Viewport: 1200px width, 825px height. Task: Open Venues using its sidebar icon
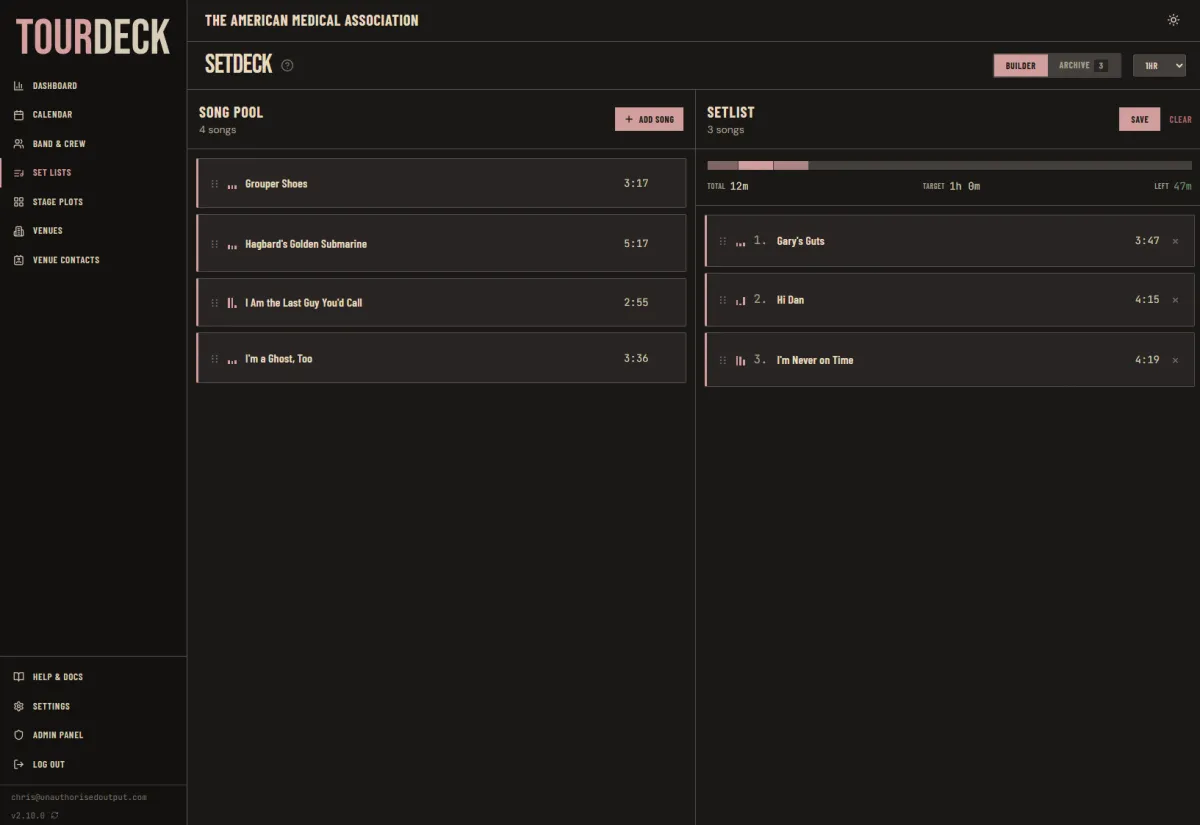[18, 230]
